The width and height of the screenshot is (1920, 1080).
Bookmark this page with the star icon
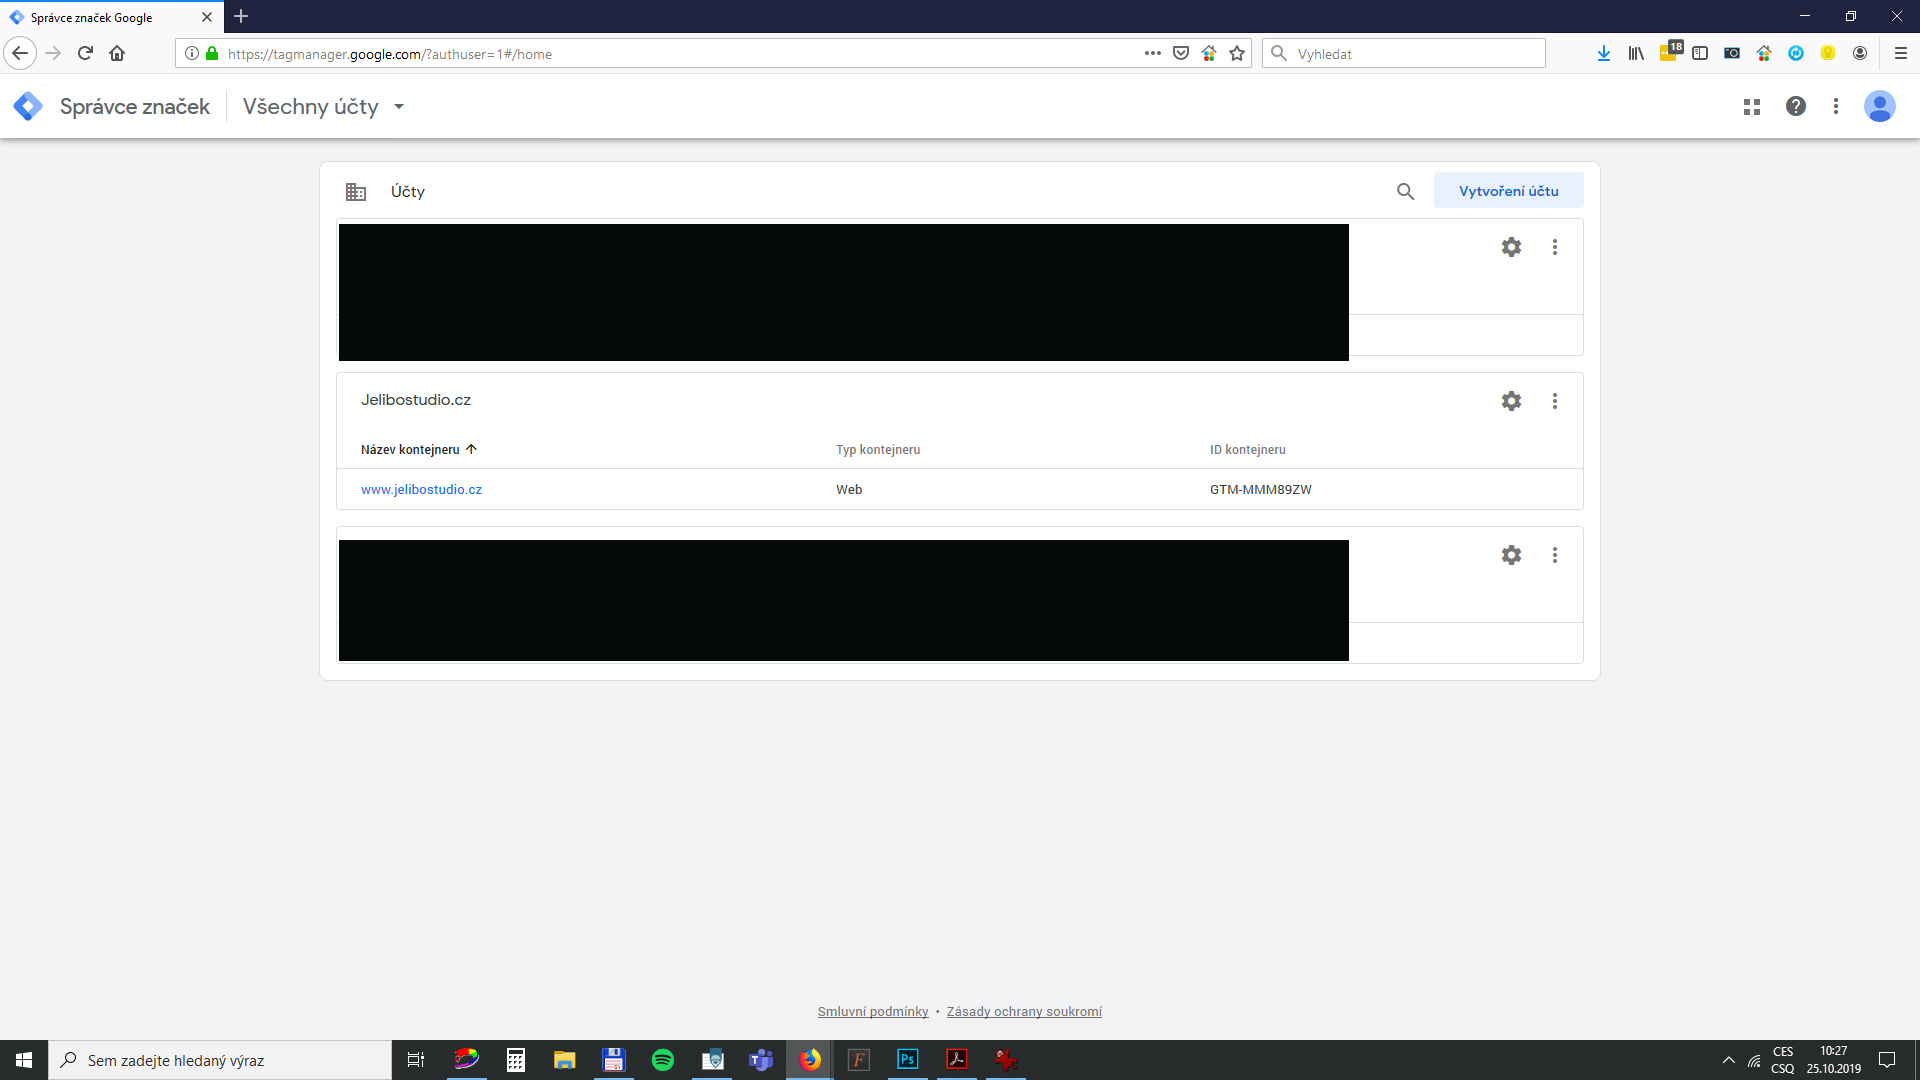(x=1237, y=53)
